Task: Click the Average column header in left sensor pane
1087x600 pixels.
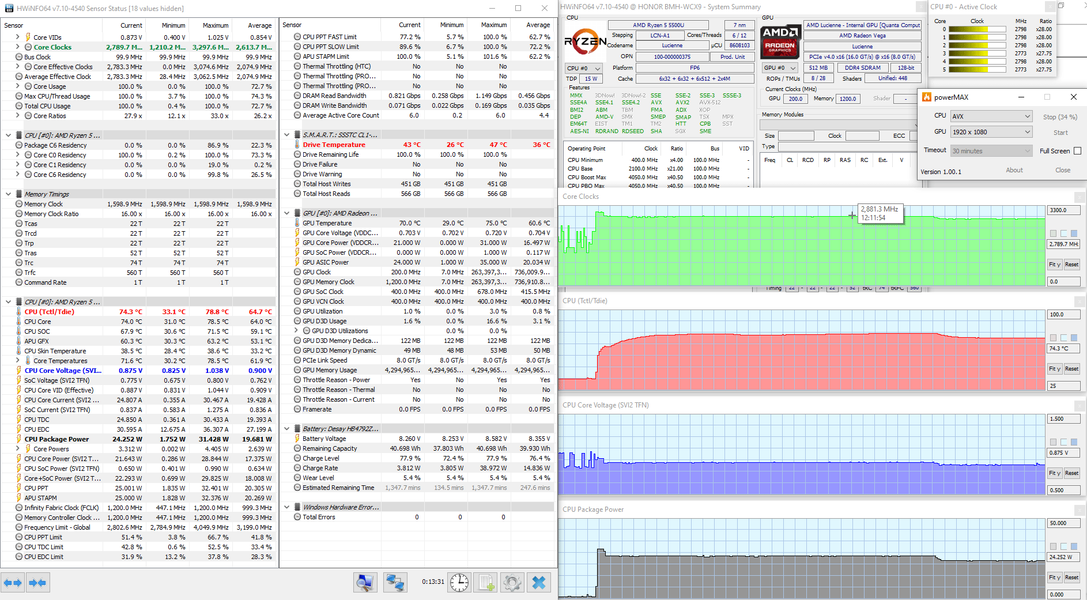Action: 260,25
